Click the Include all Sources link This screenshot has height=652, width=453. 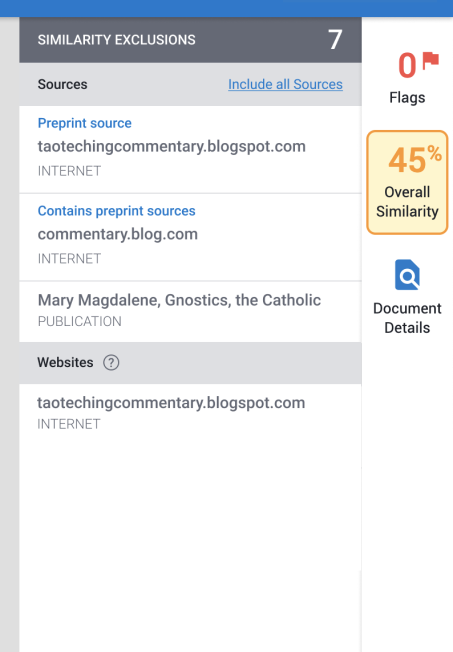pos(285,84)
